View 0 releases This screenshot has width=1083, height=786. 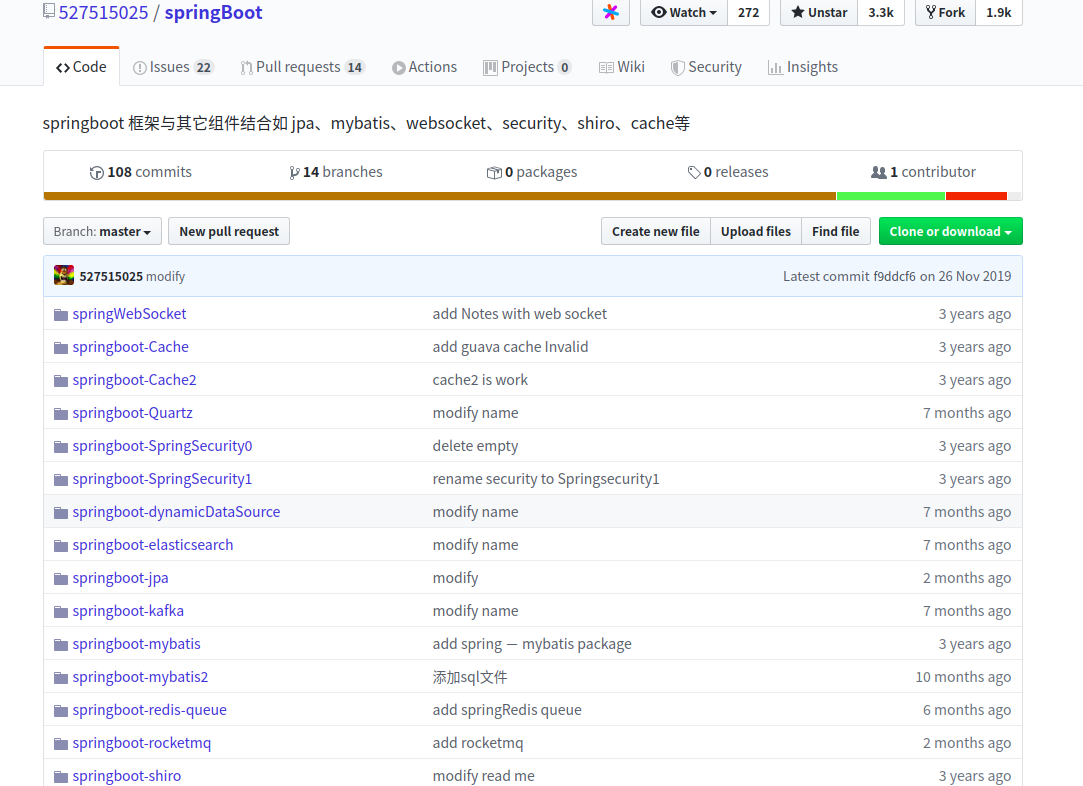[728, 172]
